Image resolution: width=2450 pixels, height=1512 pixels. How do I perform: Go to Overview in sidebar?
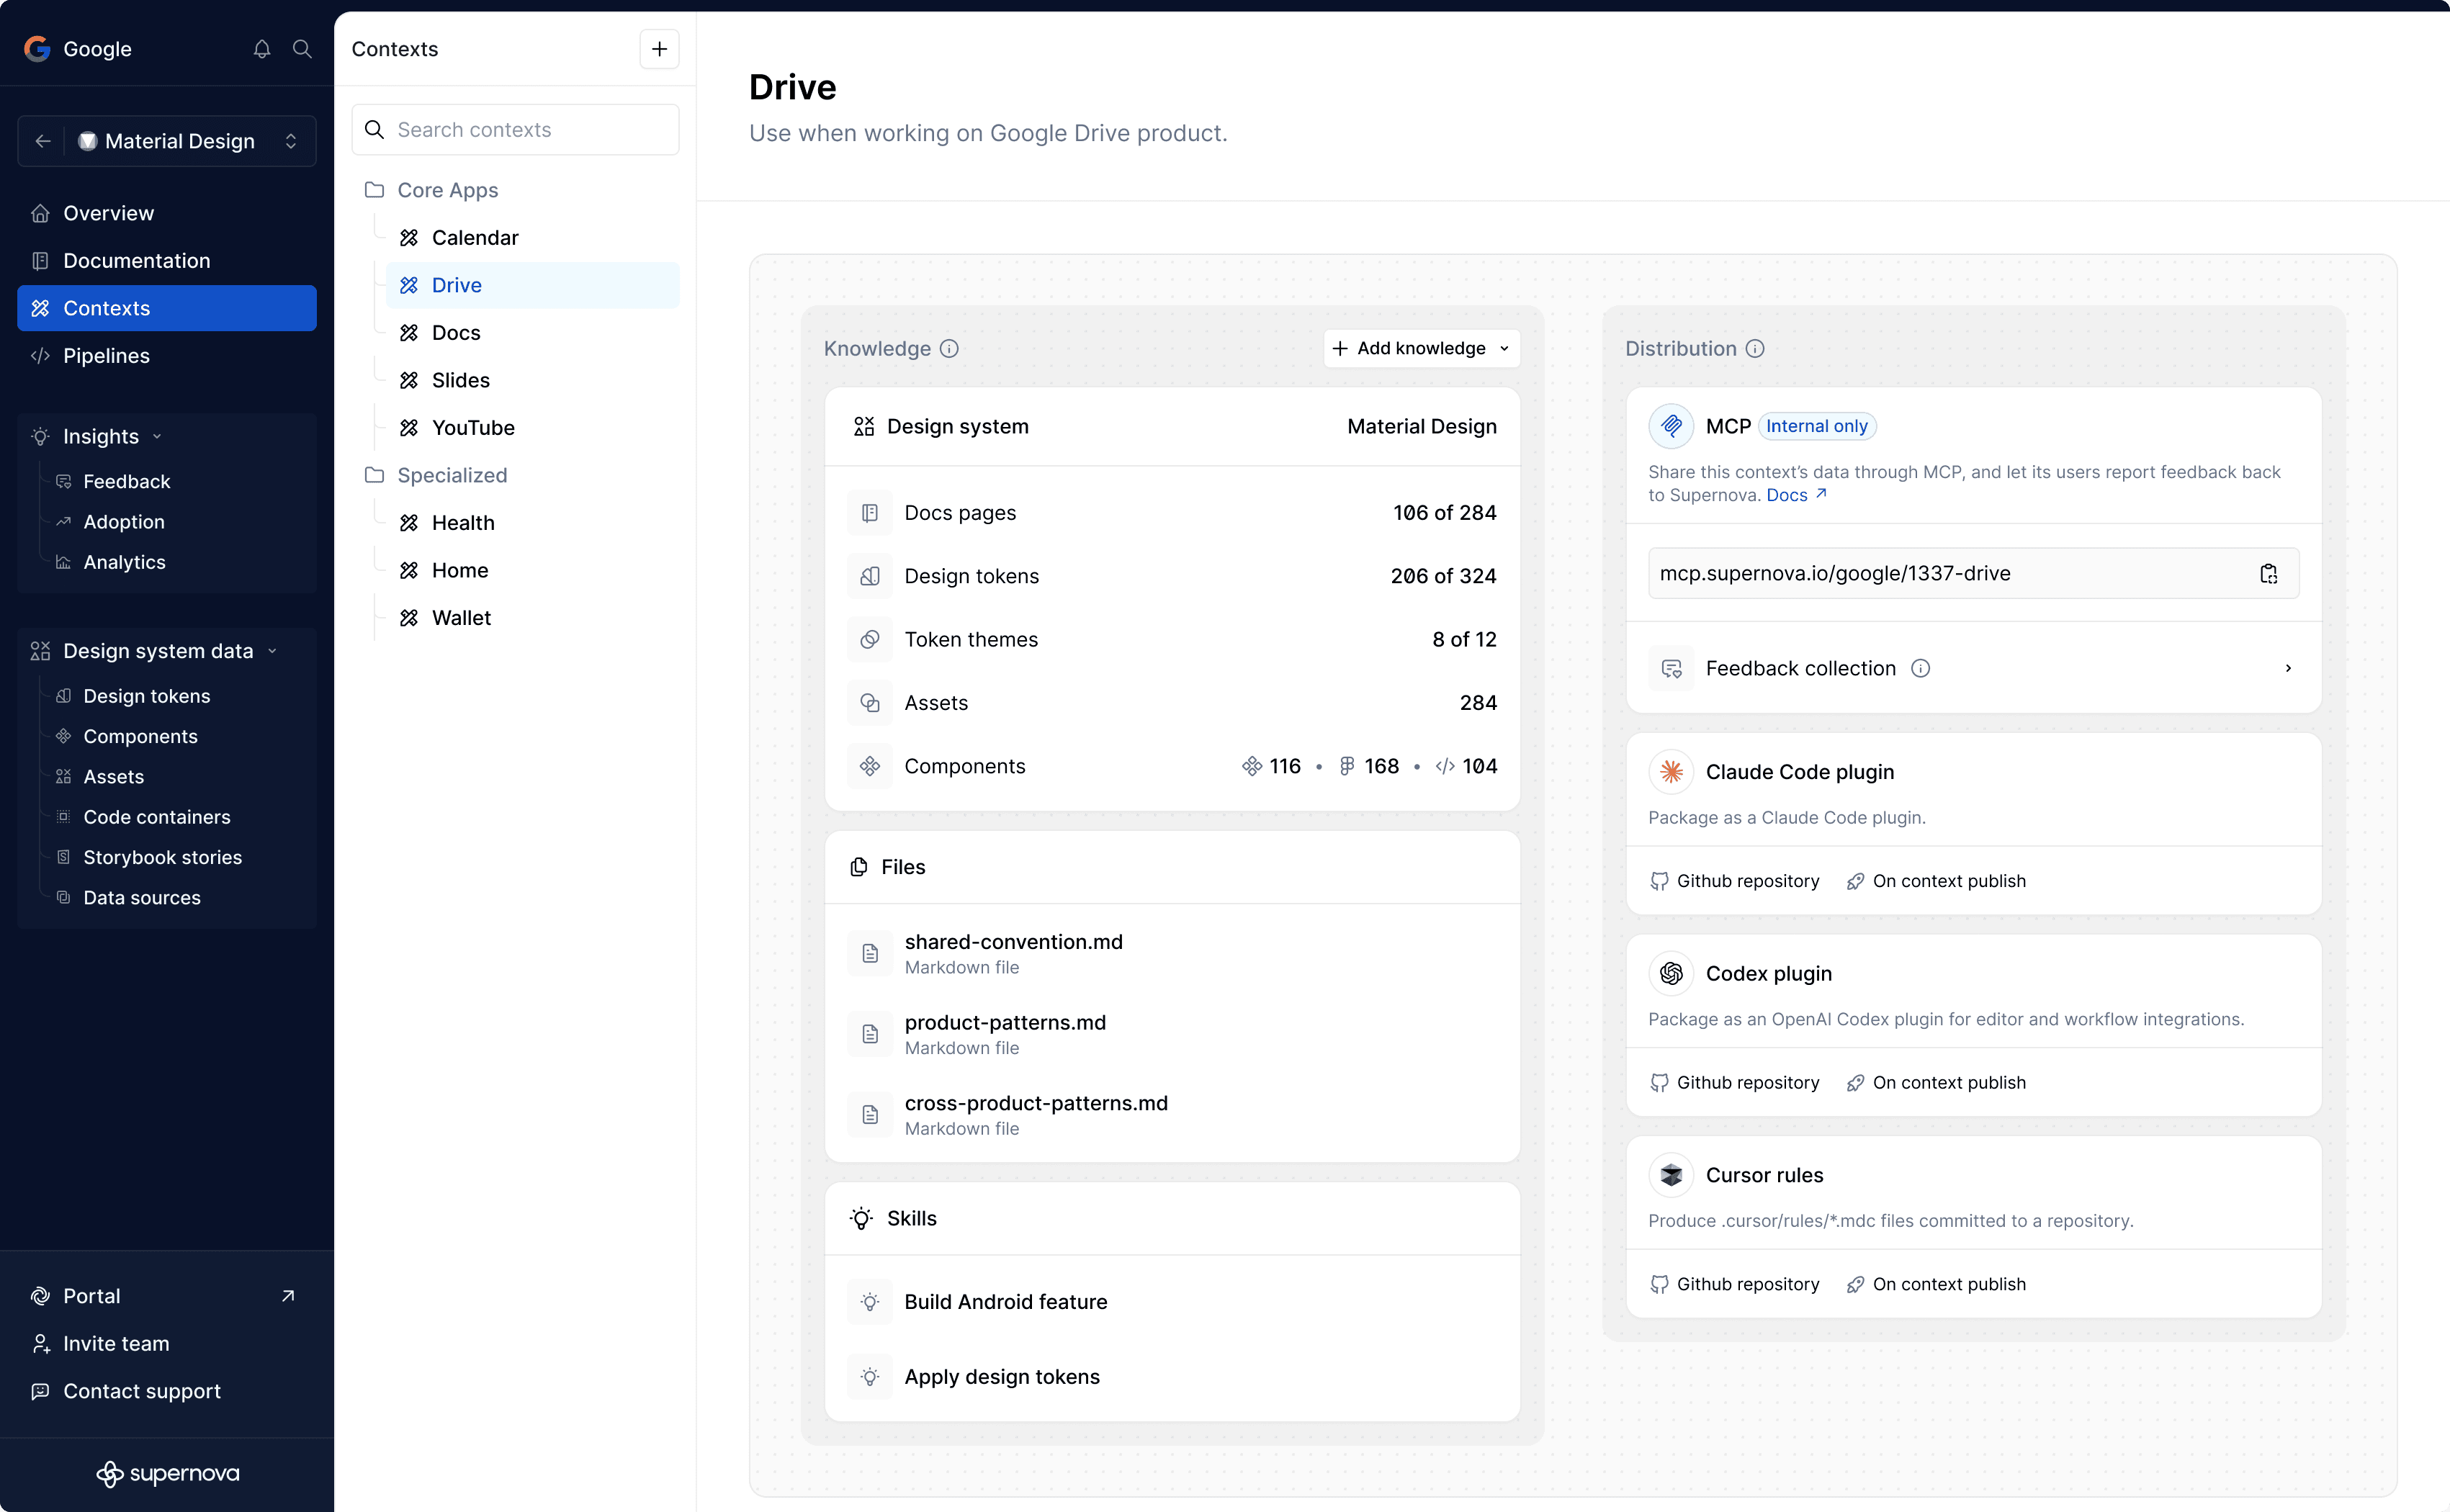(x=167, y=213)
